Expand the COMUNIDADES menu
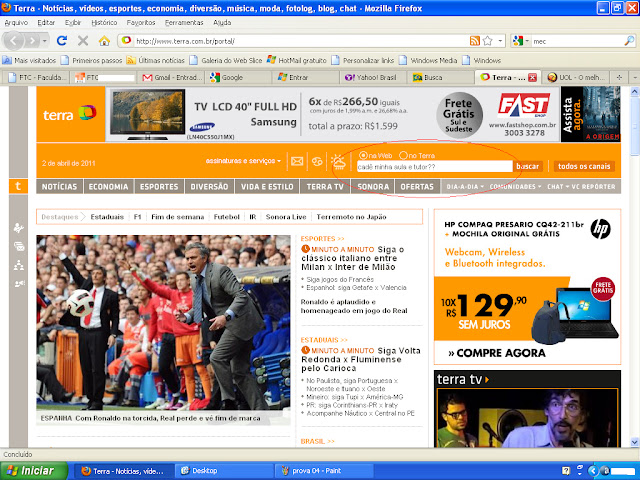640x480 pixels. point(516,187)
